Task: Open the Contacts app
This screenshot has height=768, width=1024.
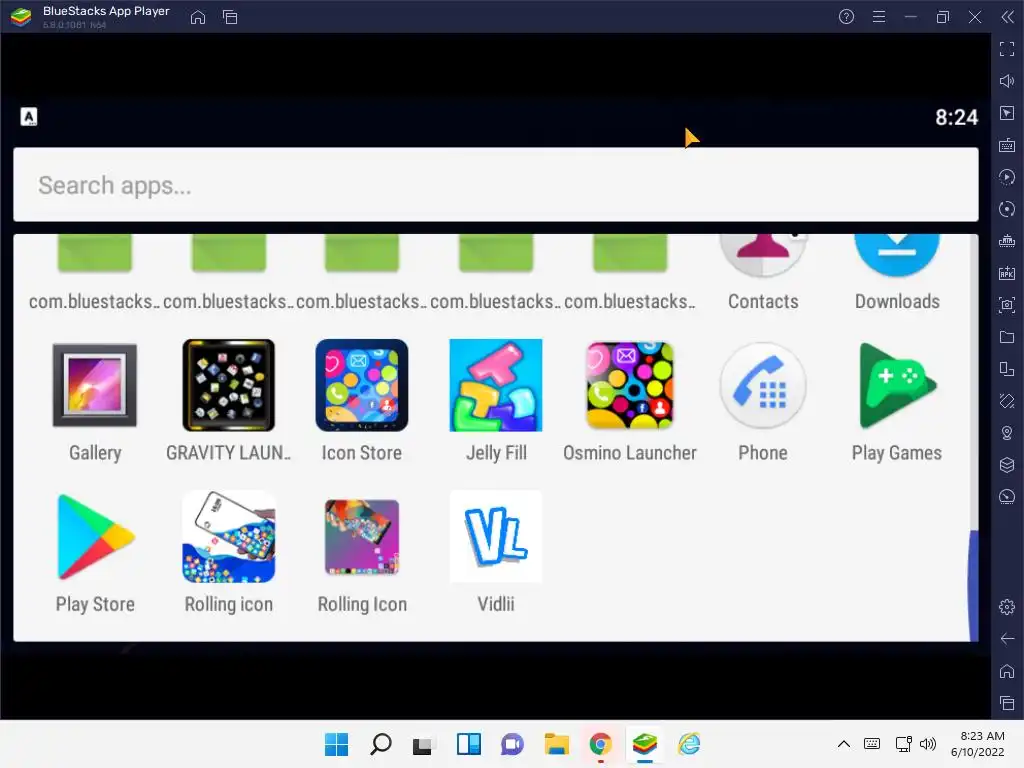Action: 763,256
